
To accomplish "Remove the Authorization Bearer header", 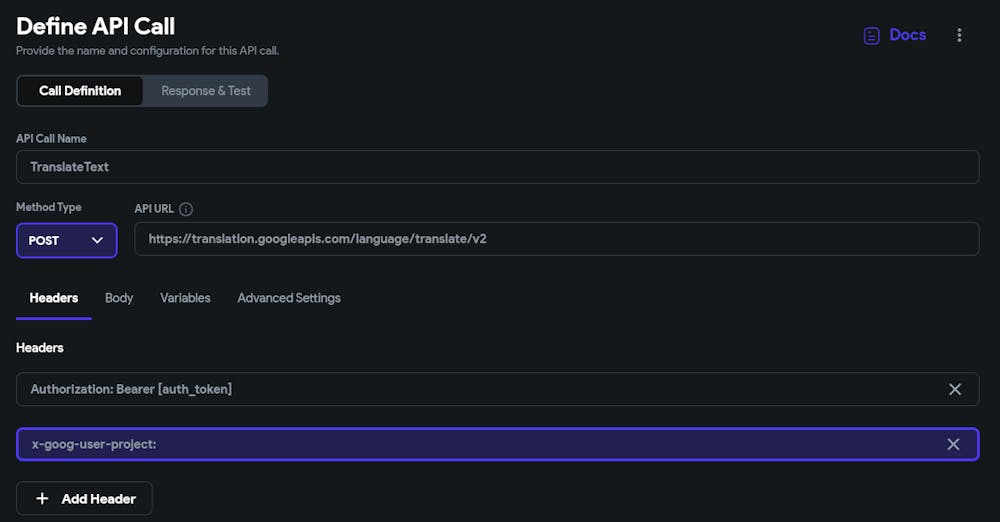I will pos(954,389).
